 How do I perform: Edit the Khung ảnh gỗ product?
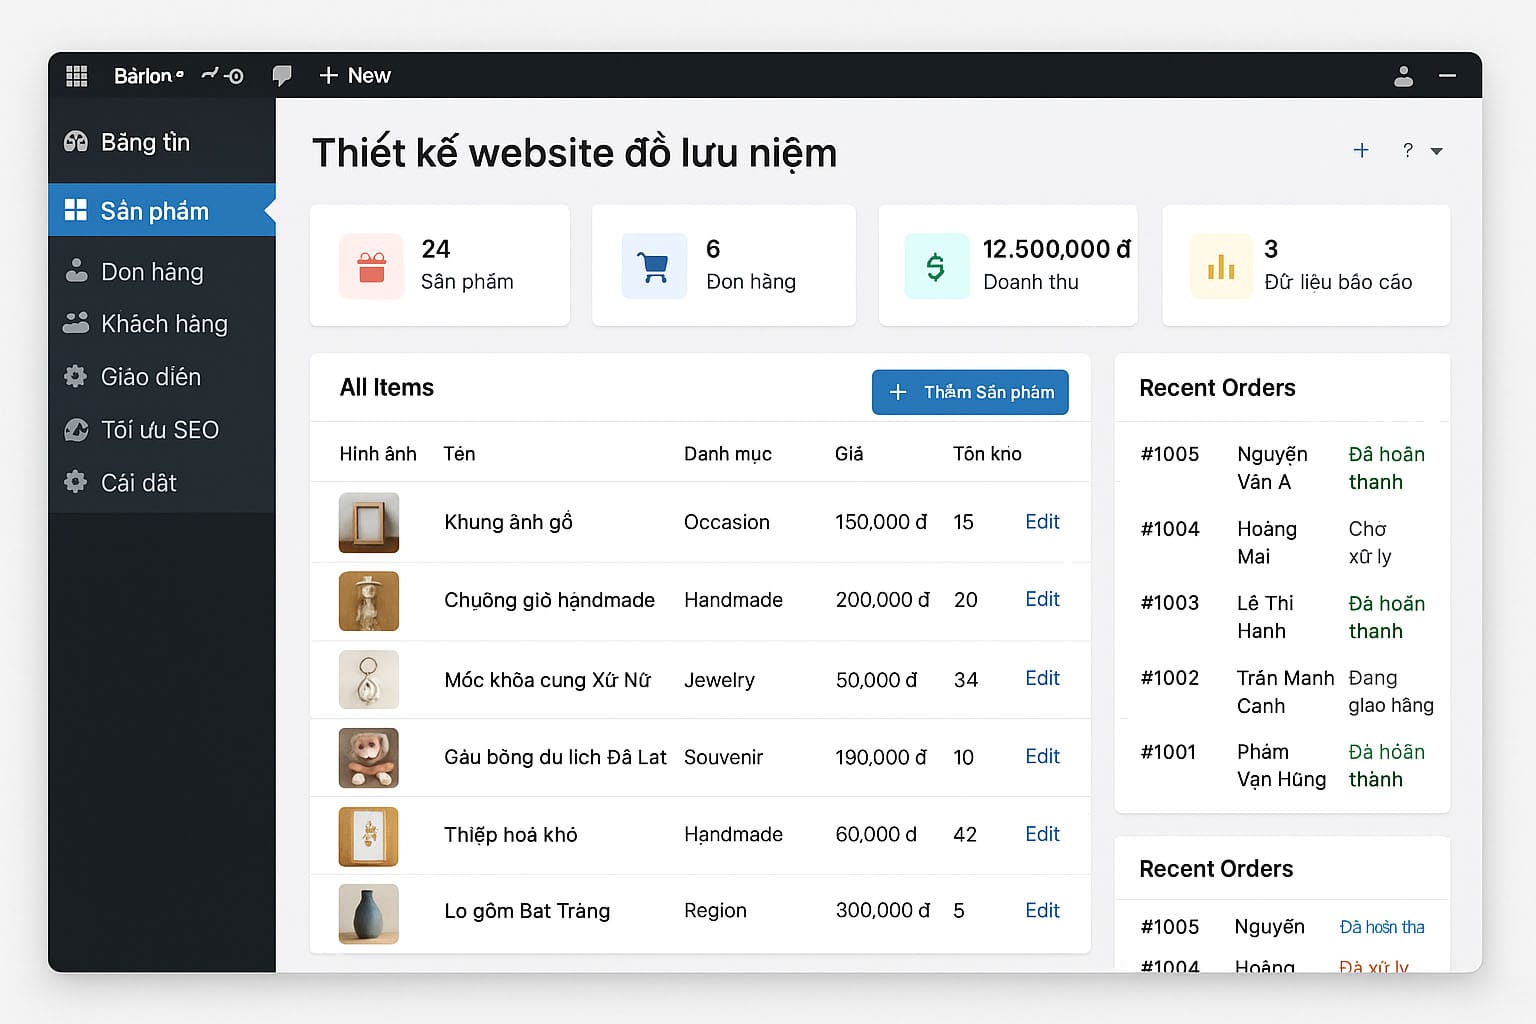pyautogui.click(x=1042, y=522)
